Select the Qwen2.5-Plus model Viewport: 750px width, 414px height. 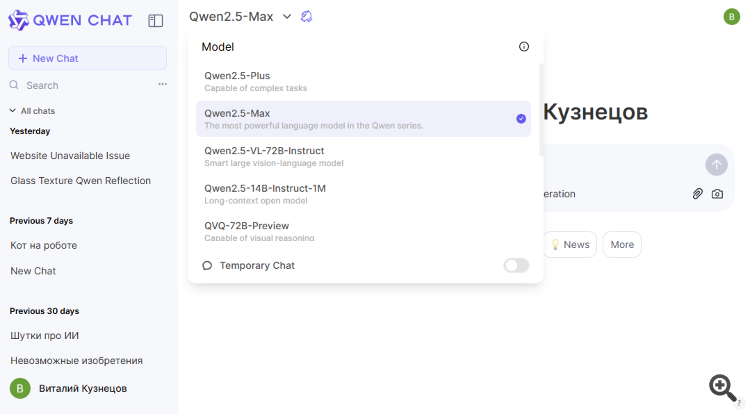click(x=364, y=81)
